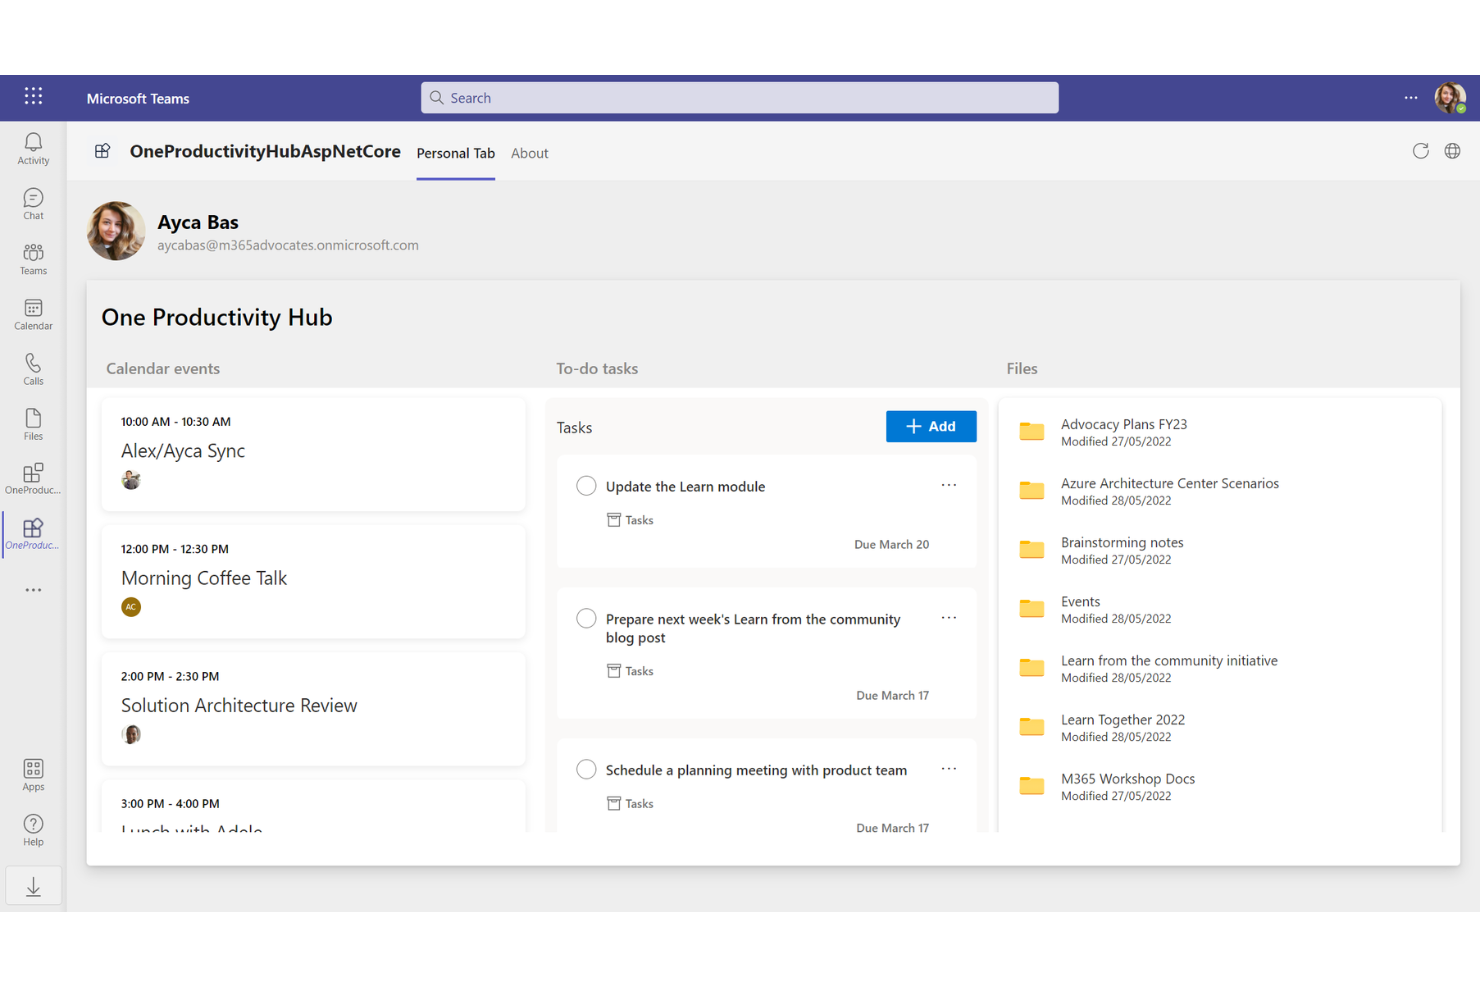Open Azure Architecture Center Scenarios folder icon
Image resolution: width=1480 pixels, height=987 pixels.
pos(1032,490)
